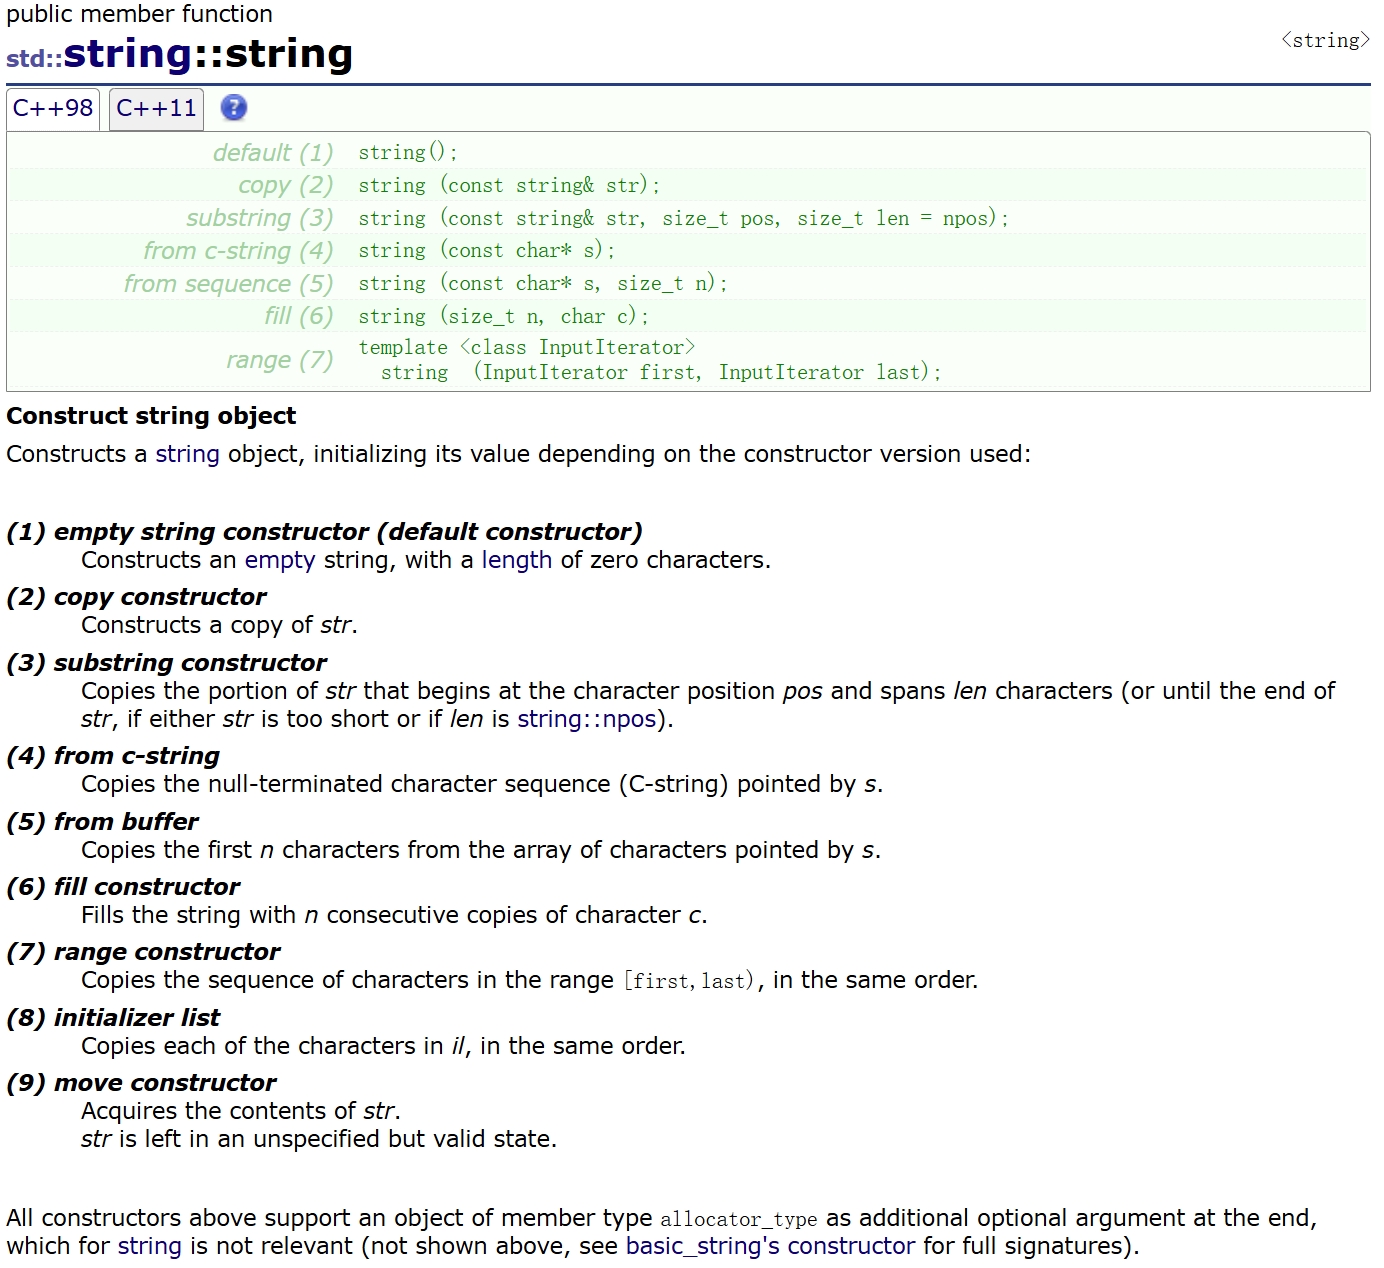The width and height of the screenshot is (1384, 1268).
Task: Click 'Fills the string with n consecutive' sentence
Action: 394,915
